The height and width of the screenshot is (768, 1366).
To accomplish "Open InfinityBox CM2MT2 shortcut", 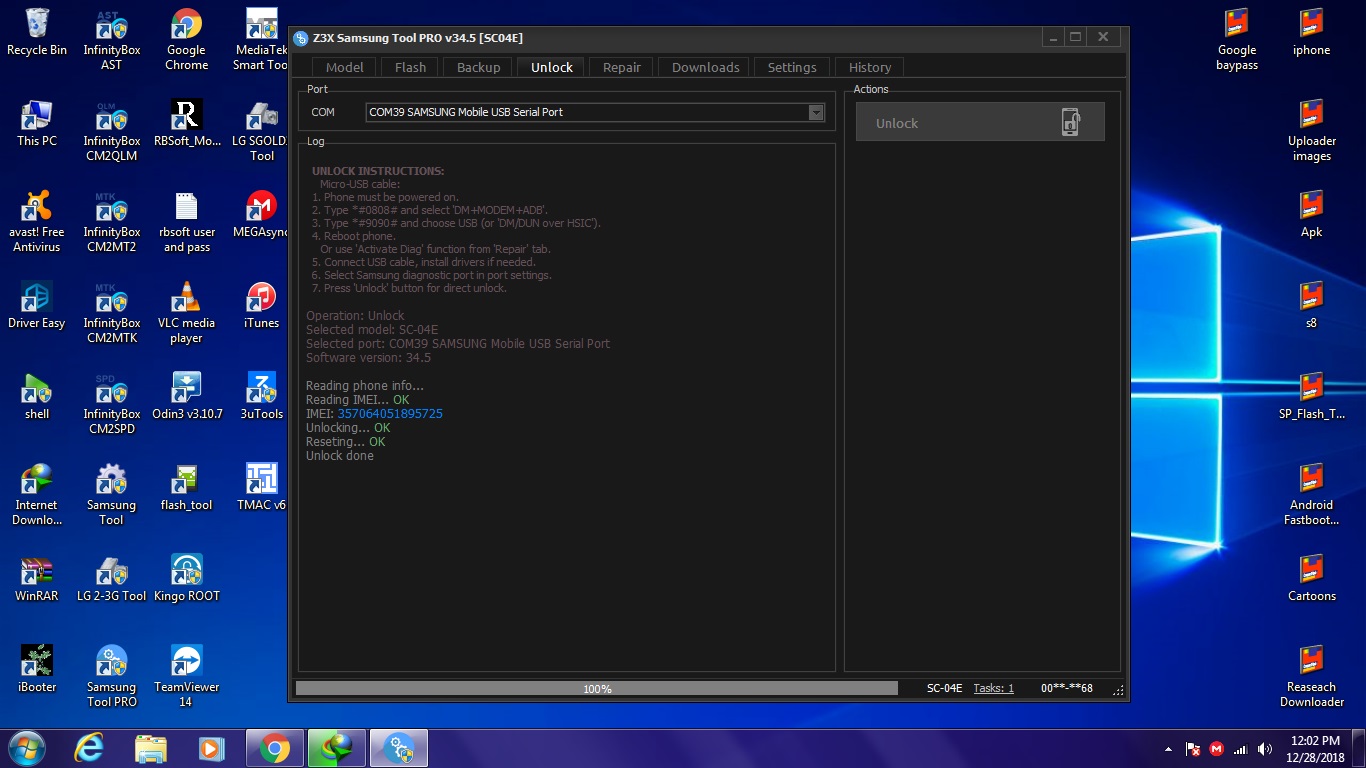I will click(111, 222).
